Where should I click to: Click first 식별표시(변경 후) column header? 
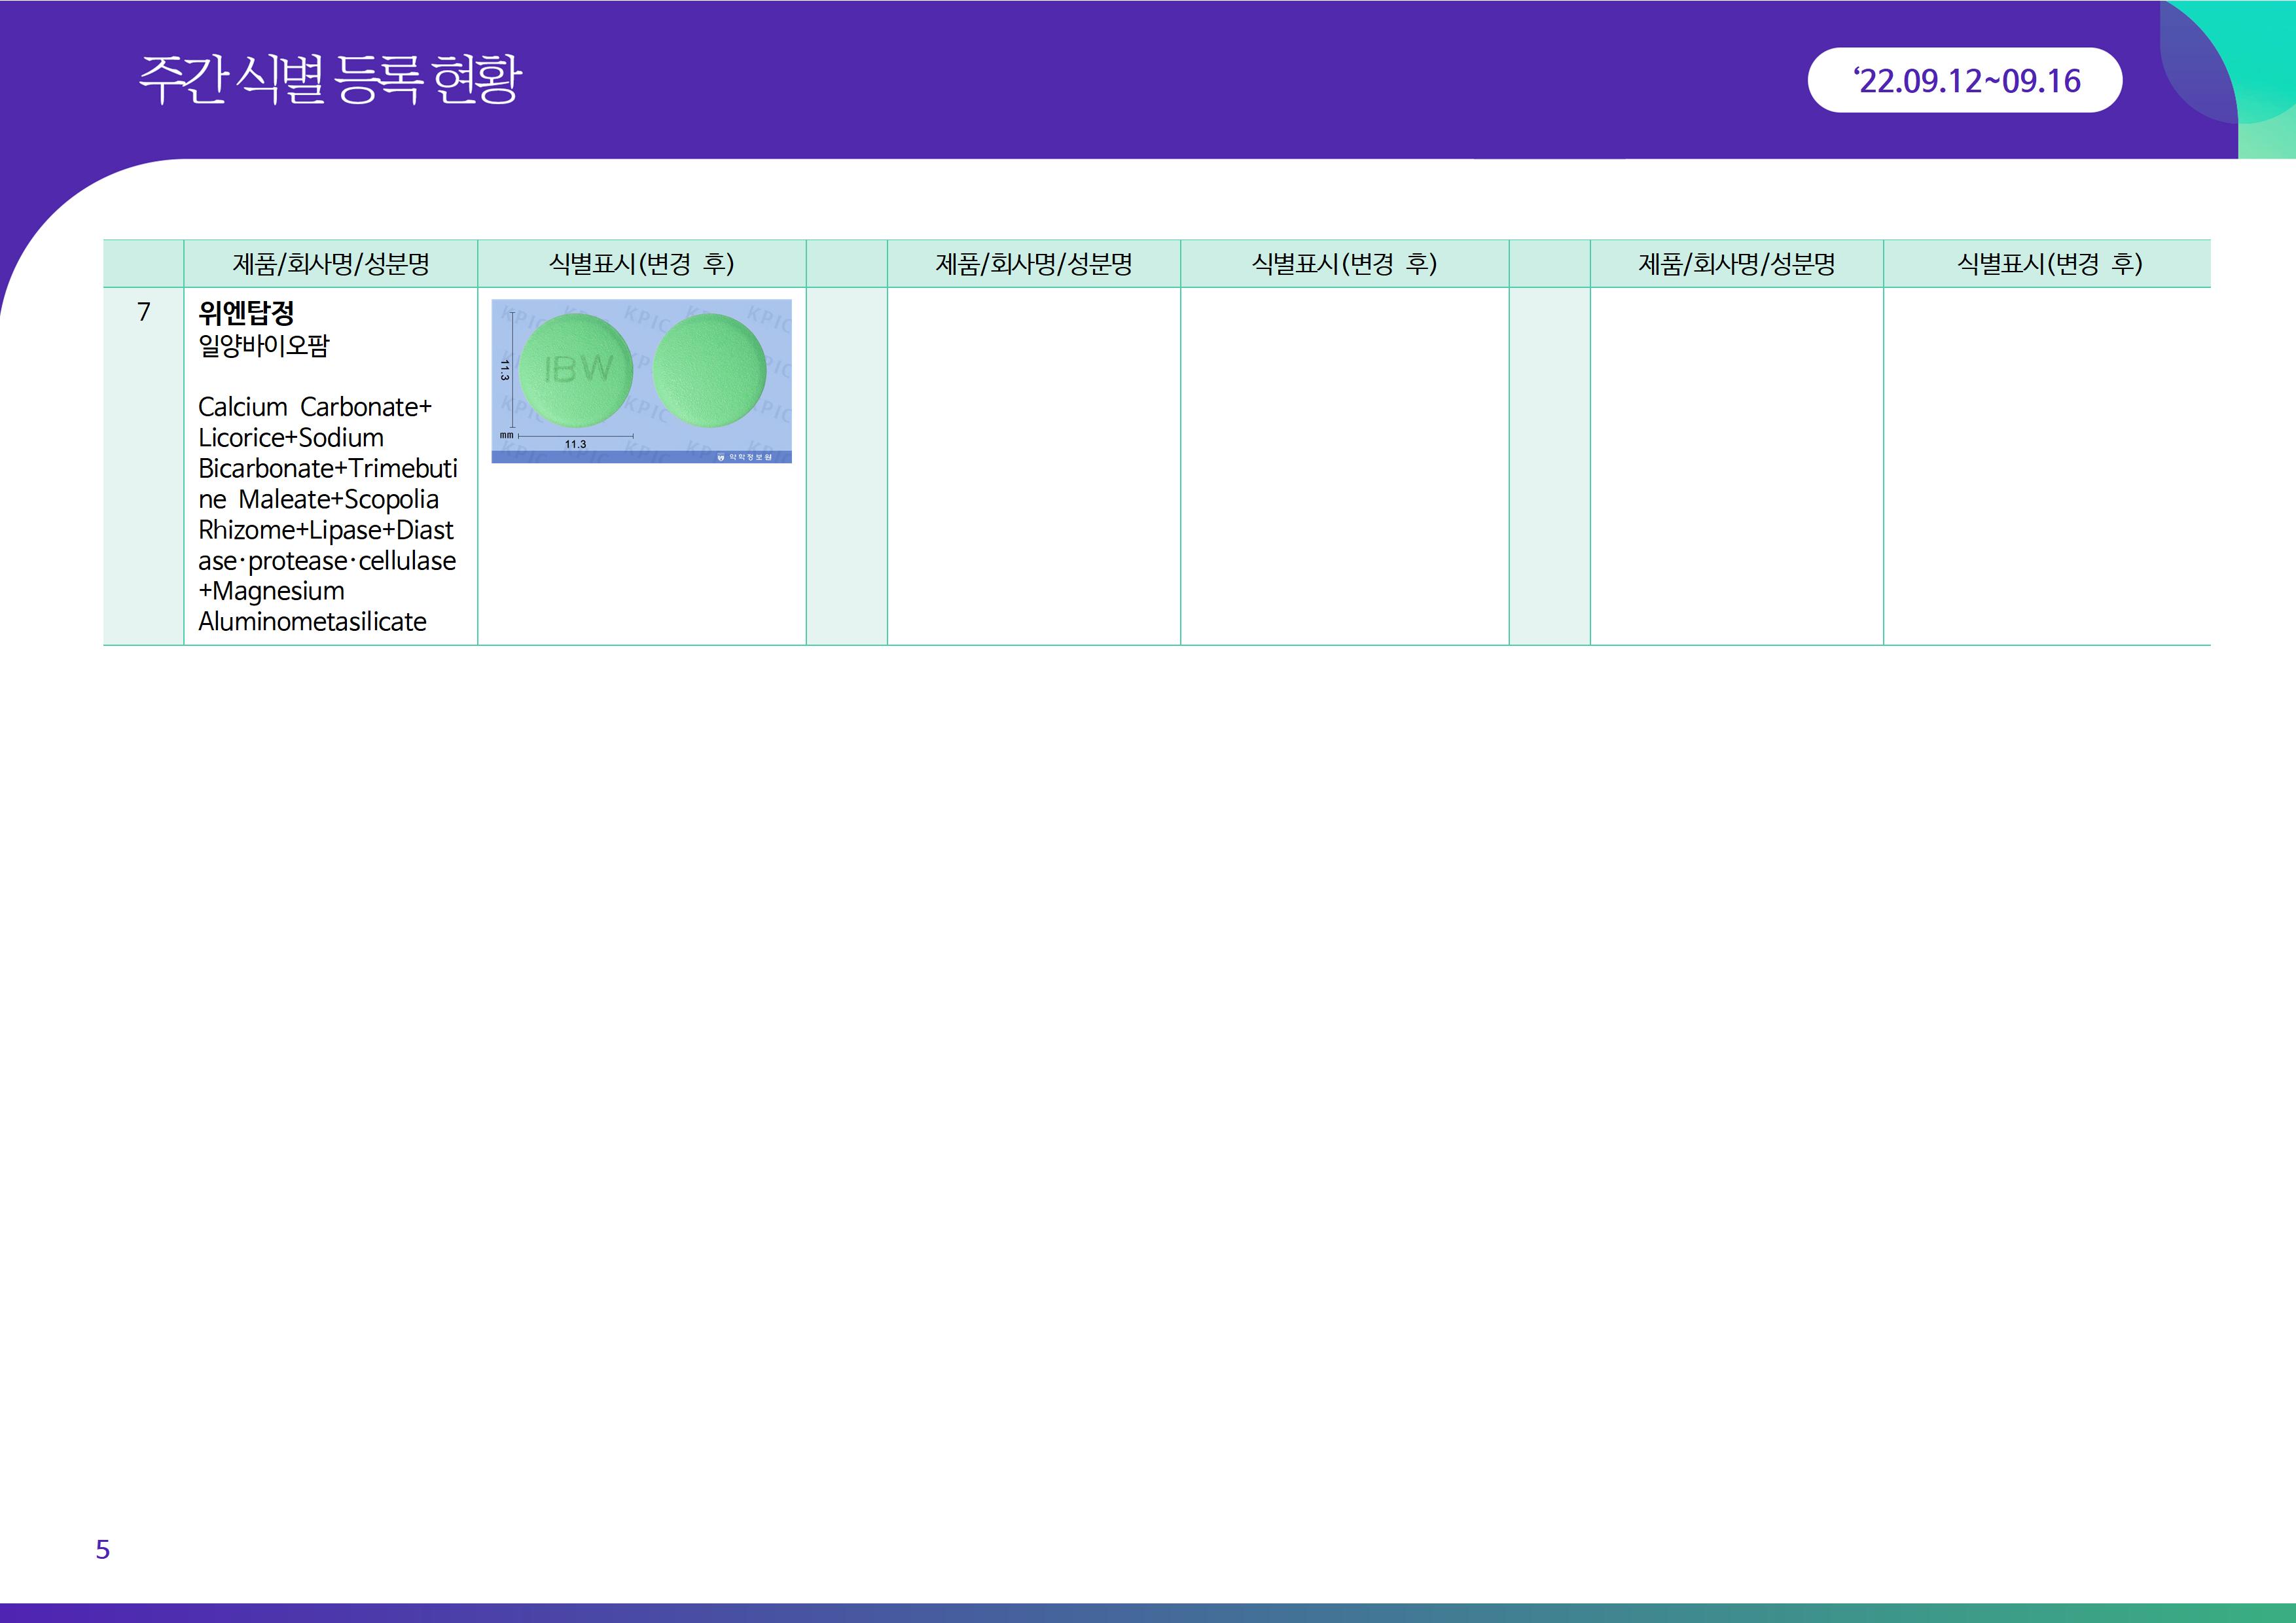point(641,264)
